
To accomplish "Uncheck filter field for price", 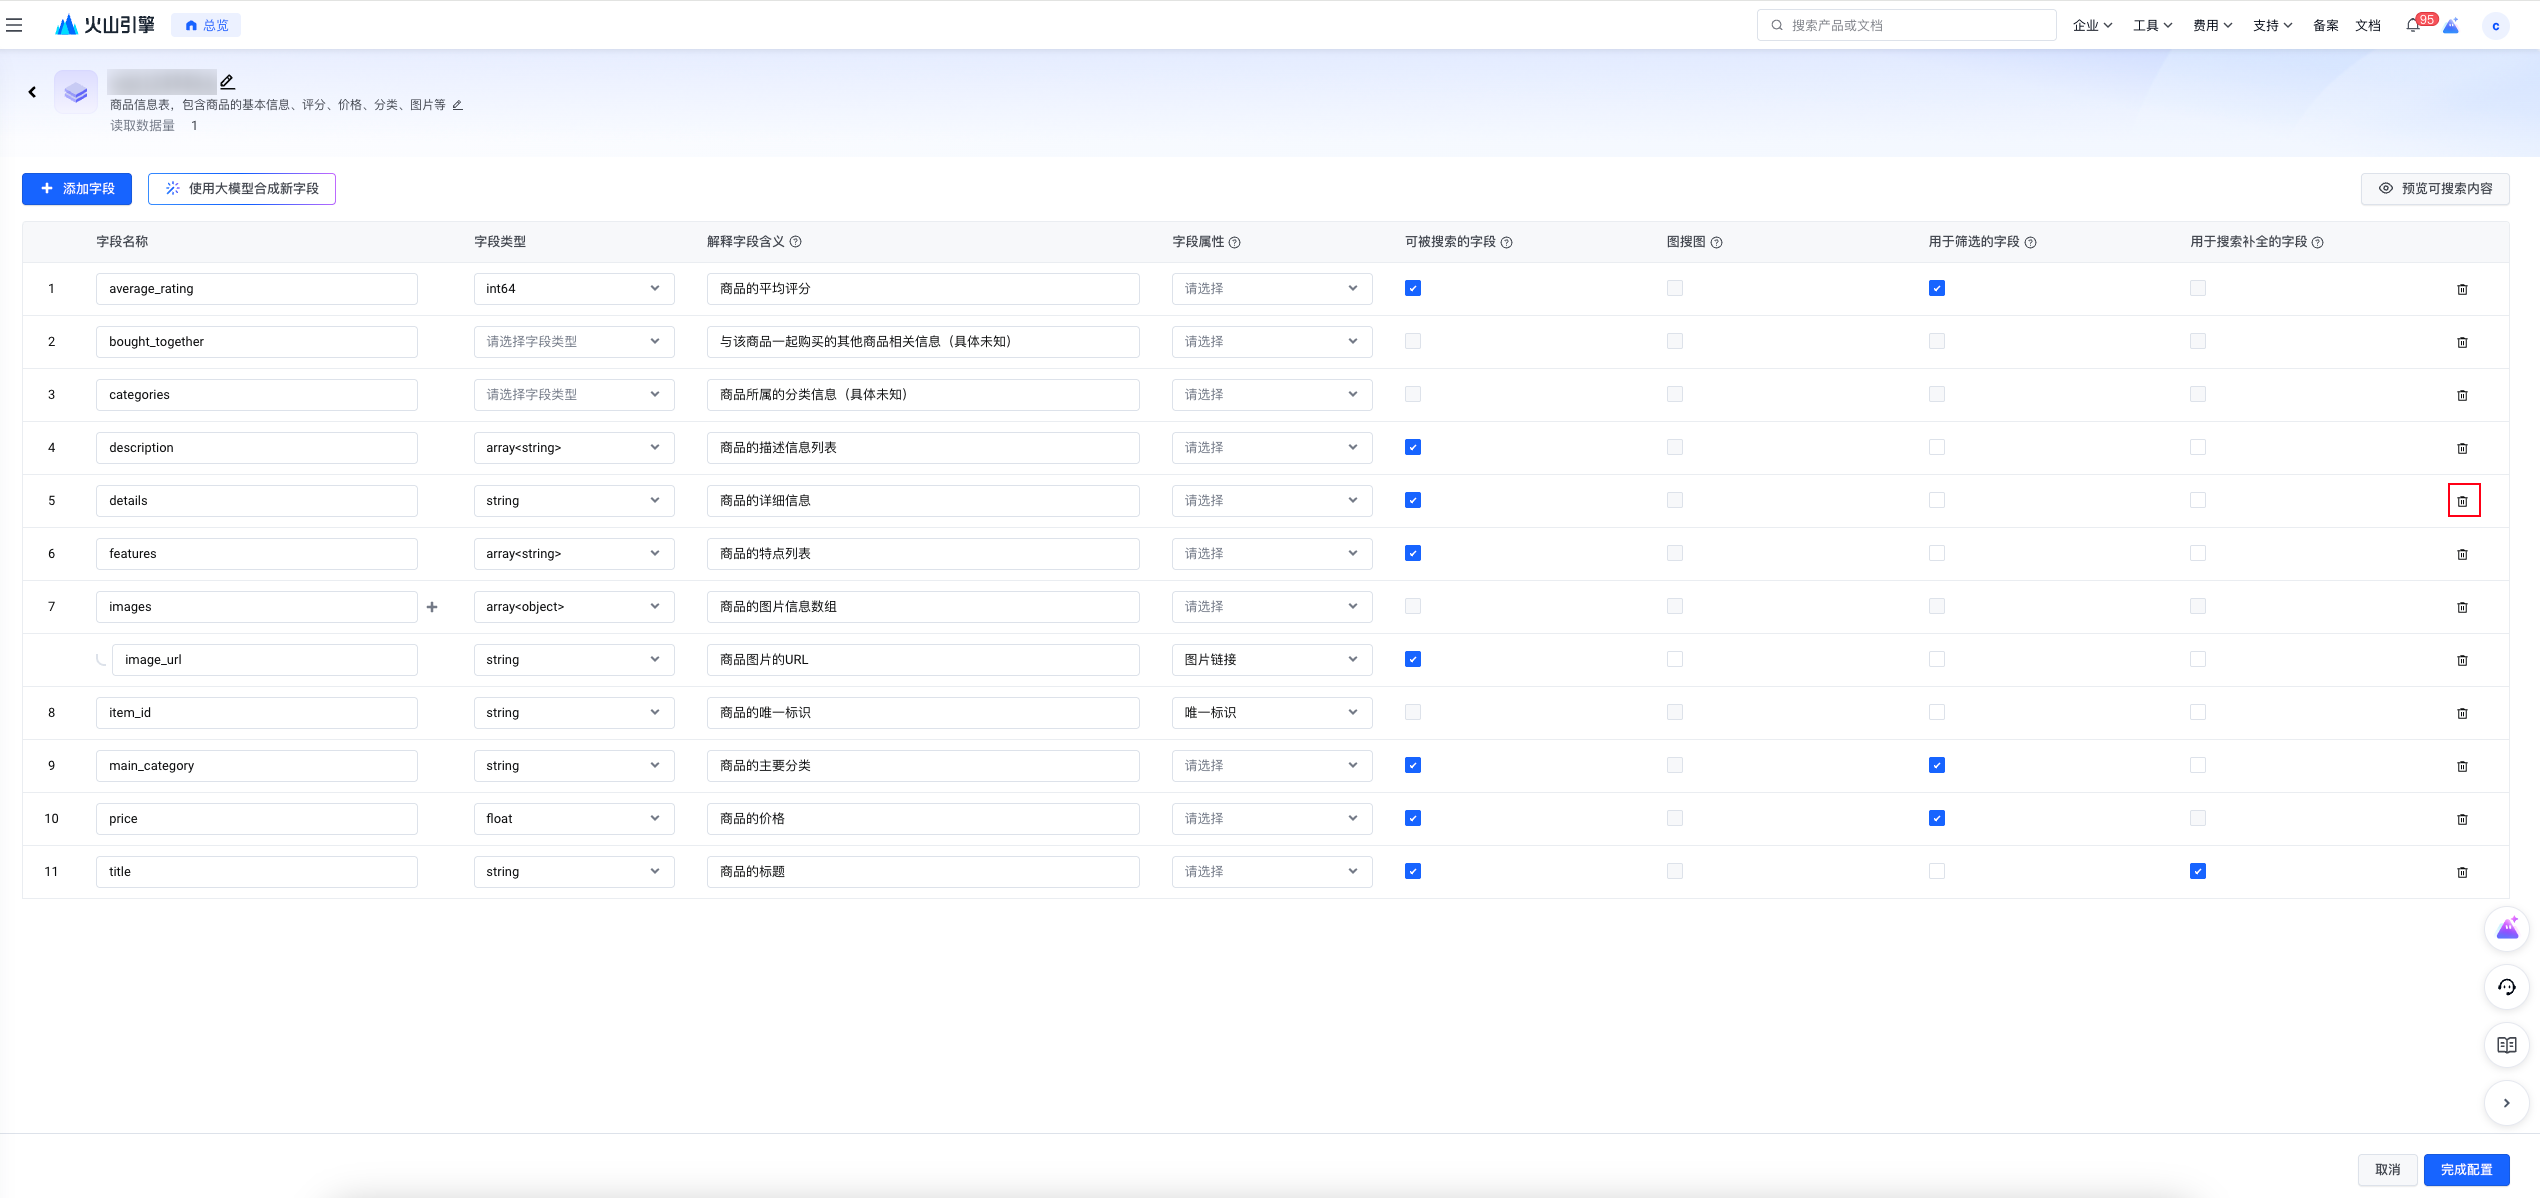I will point(1937,818).
